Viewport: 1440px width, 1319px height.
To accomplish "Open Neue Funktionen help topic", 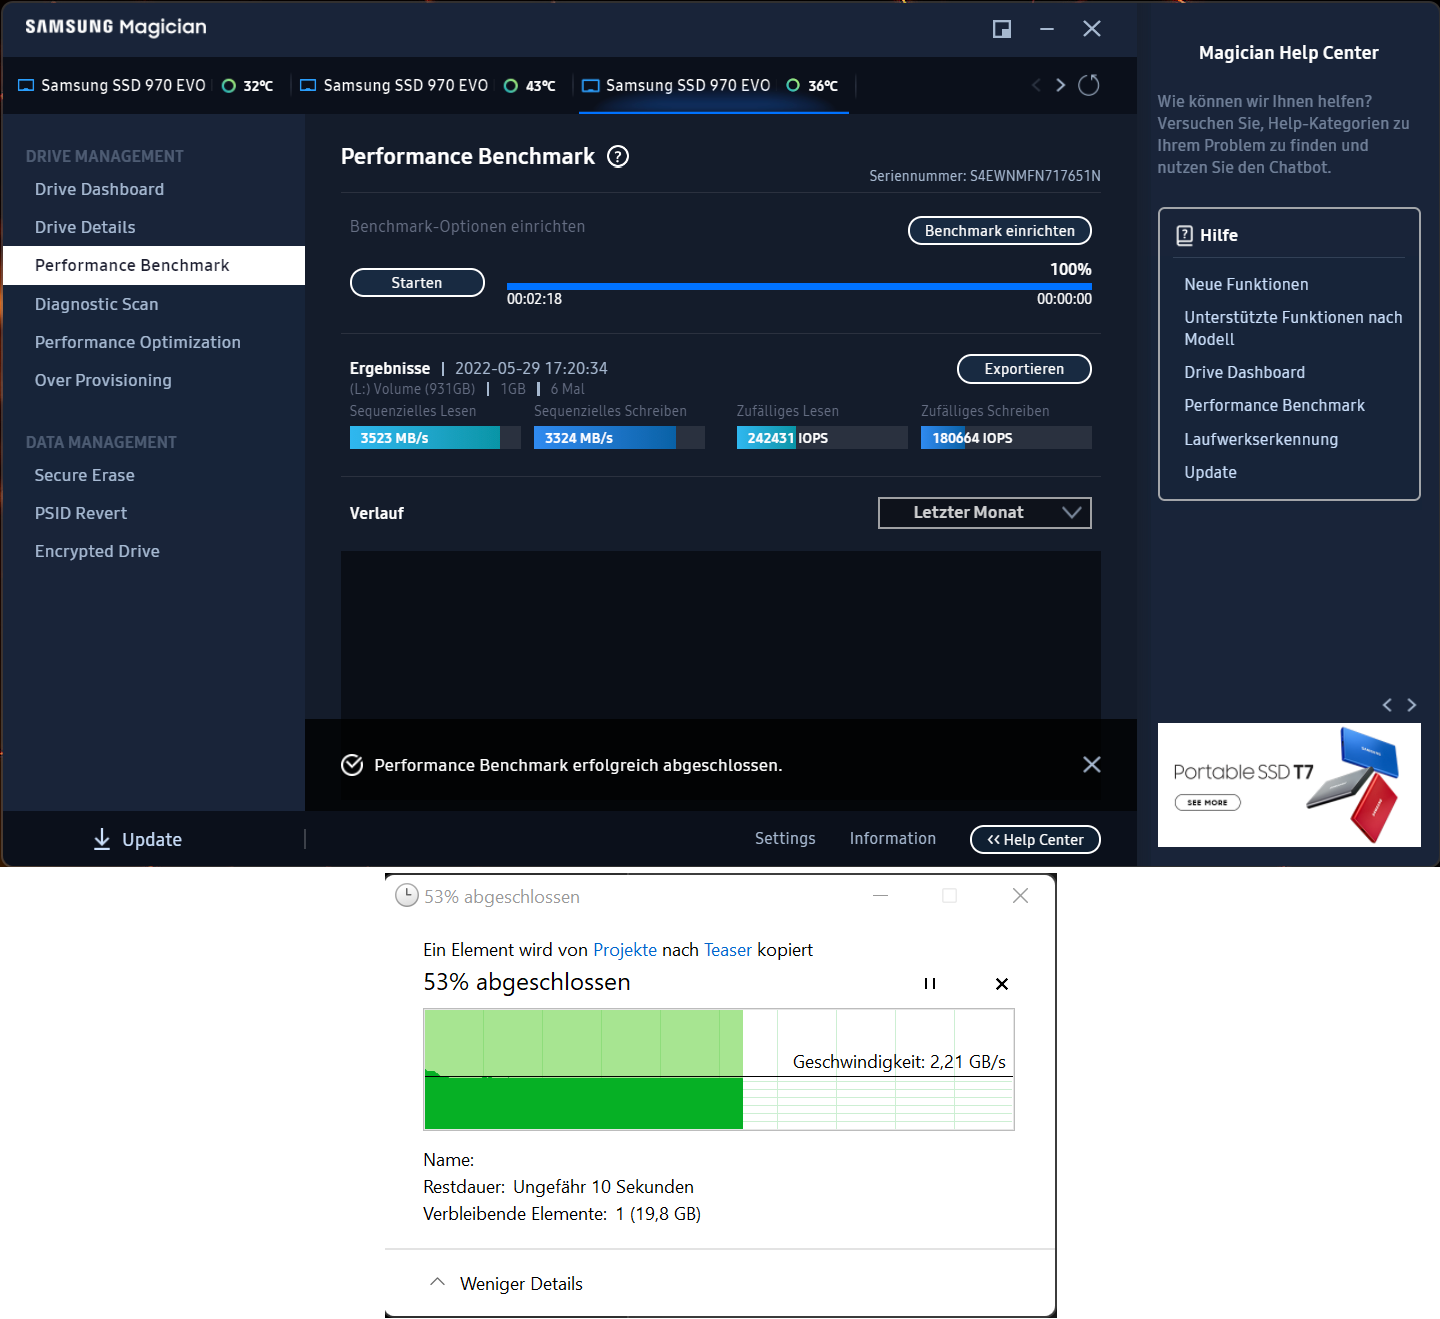I will coord(1246,284).
